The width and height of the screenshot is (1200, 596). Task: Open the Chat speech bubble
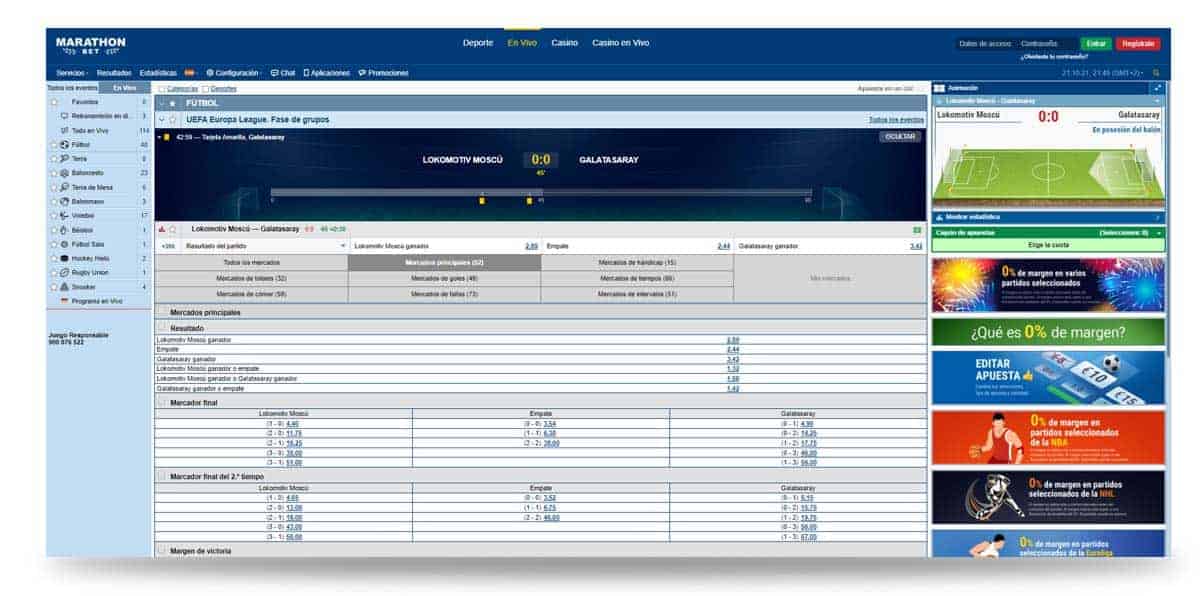tap(274, 73)
